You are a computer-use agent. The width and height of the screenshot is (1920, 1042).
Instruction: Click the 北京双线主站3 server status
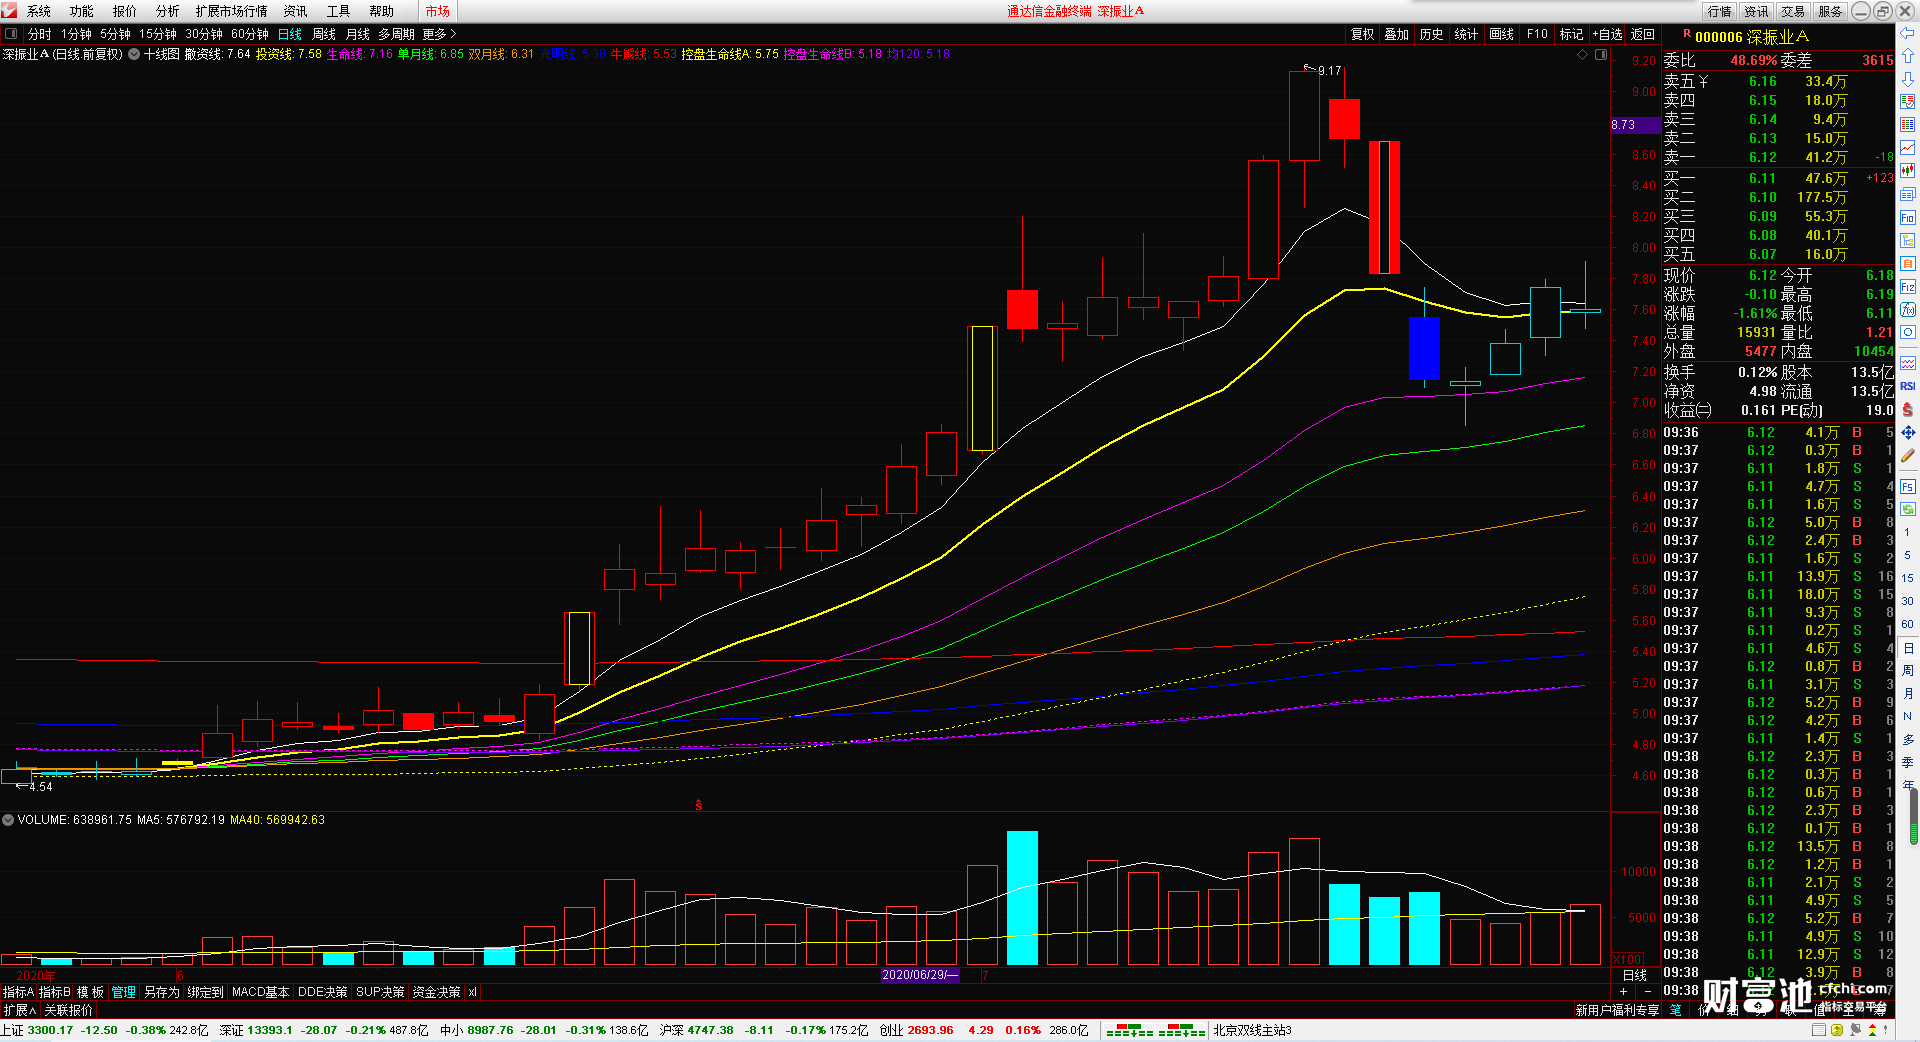pos(1253,1030)
